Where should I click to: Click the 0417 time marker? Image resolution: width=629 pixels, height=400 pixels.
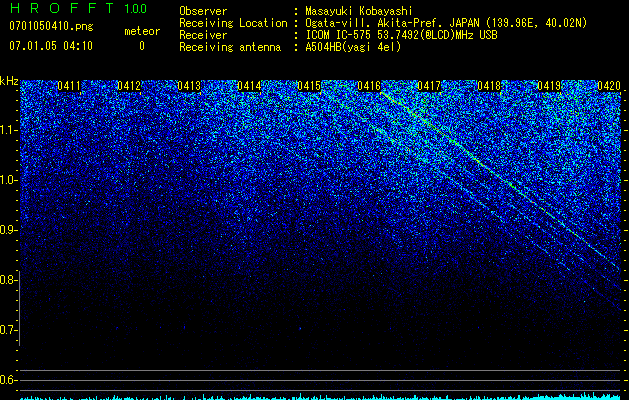pos(429,86)
